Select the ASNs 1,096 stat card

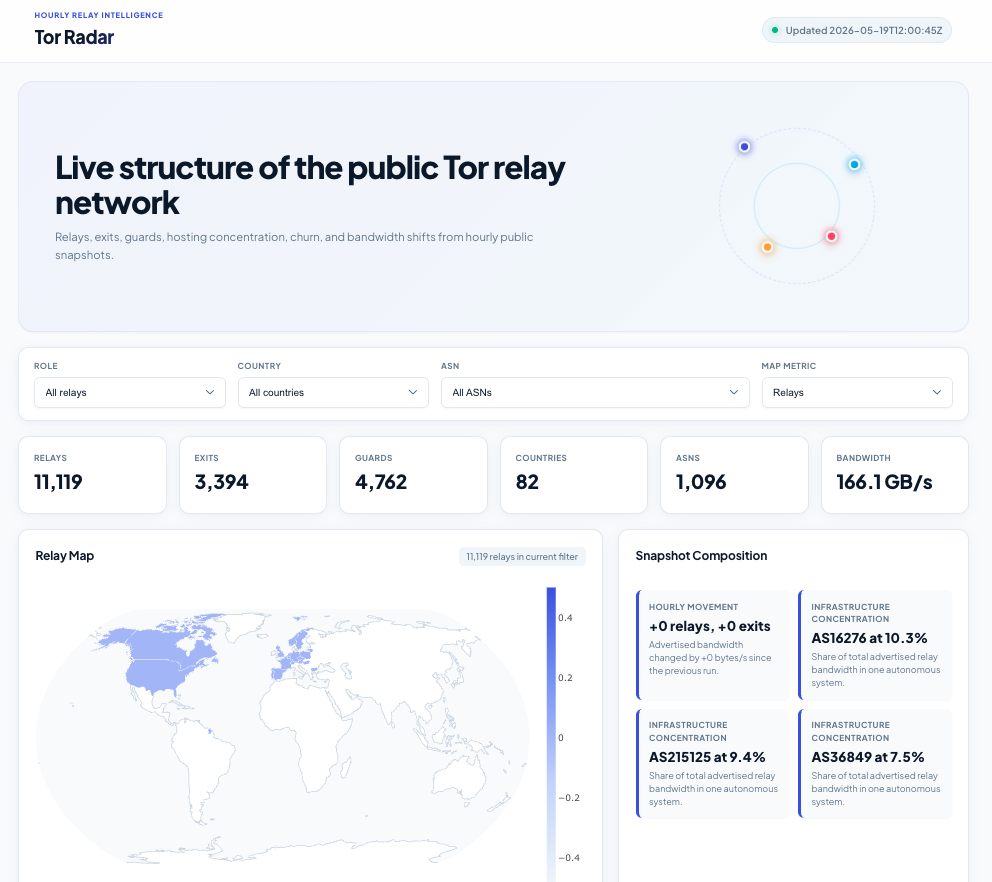pos(735,475)
